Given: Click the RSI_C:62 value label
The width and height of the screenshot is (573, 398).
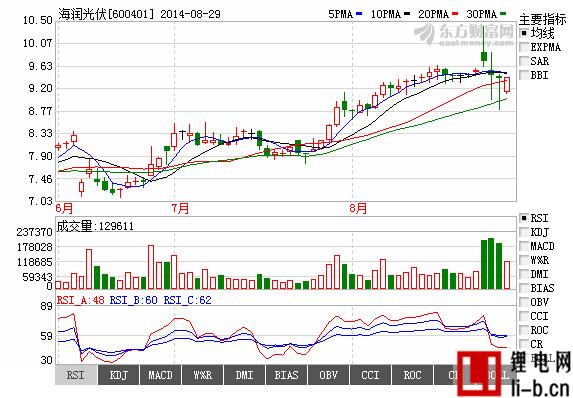Looking at the screenshot, I should click(187, 300).
